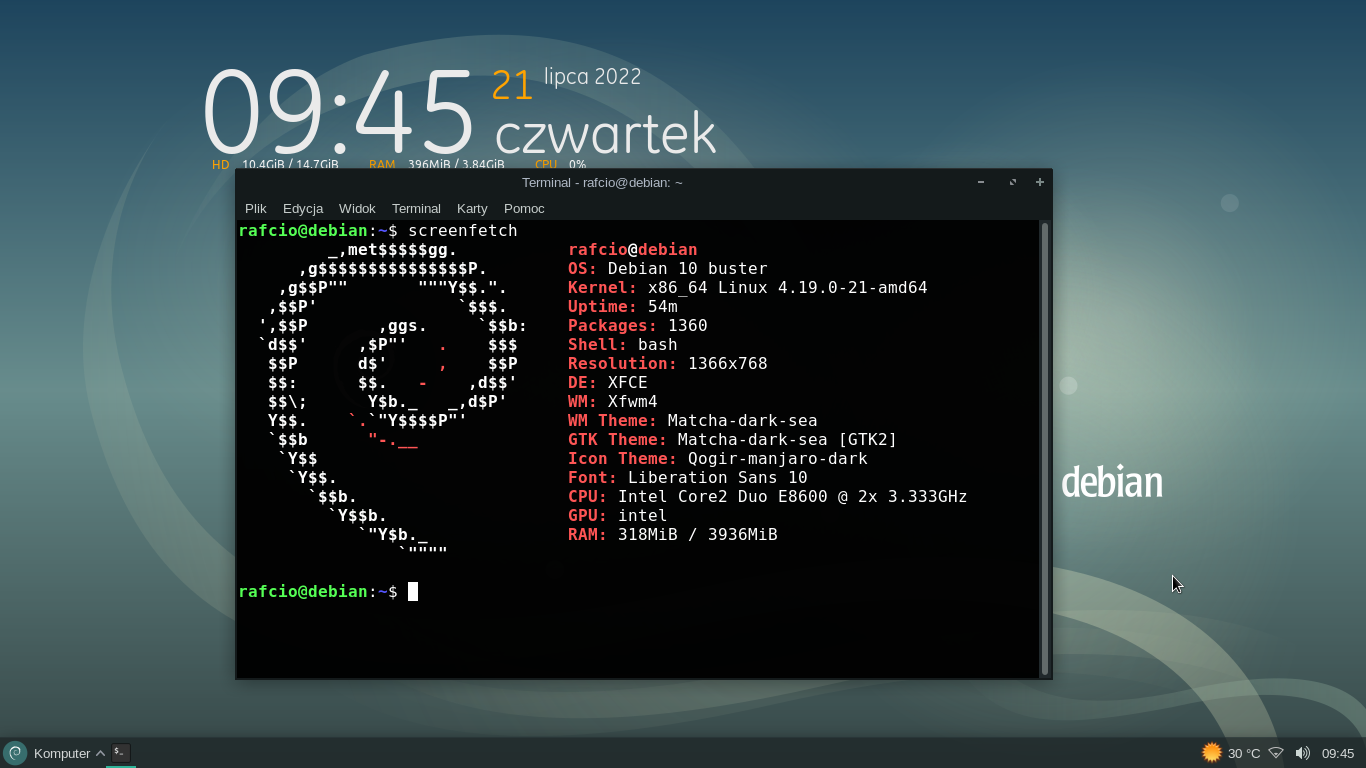Image resolution: width=1366 pixels, height=768 pixels.
Task: Click the Debian swirl start menu icon
Action: pos(15,753)
